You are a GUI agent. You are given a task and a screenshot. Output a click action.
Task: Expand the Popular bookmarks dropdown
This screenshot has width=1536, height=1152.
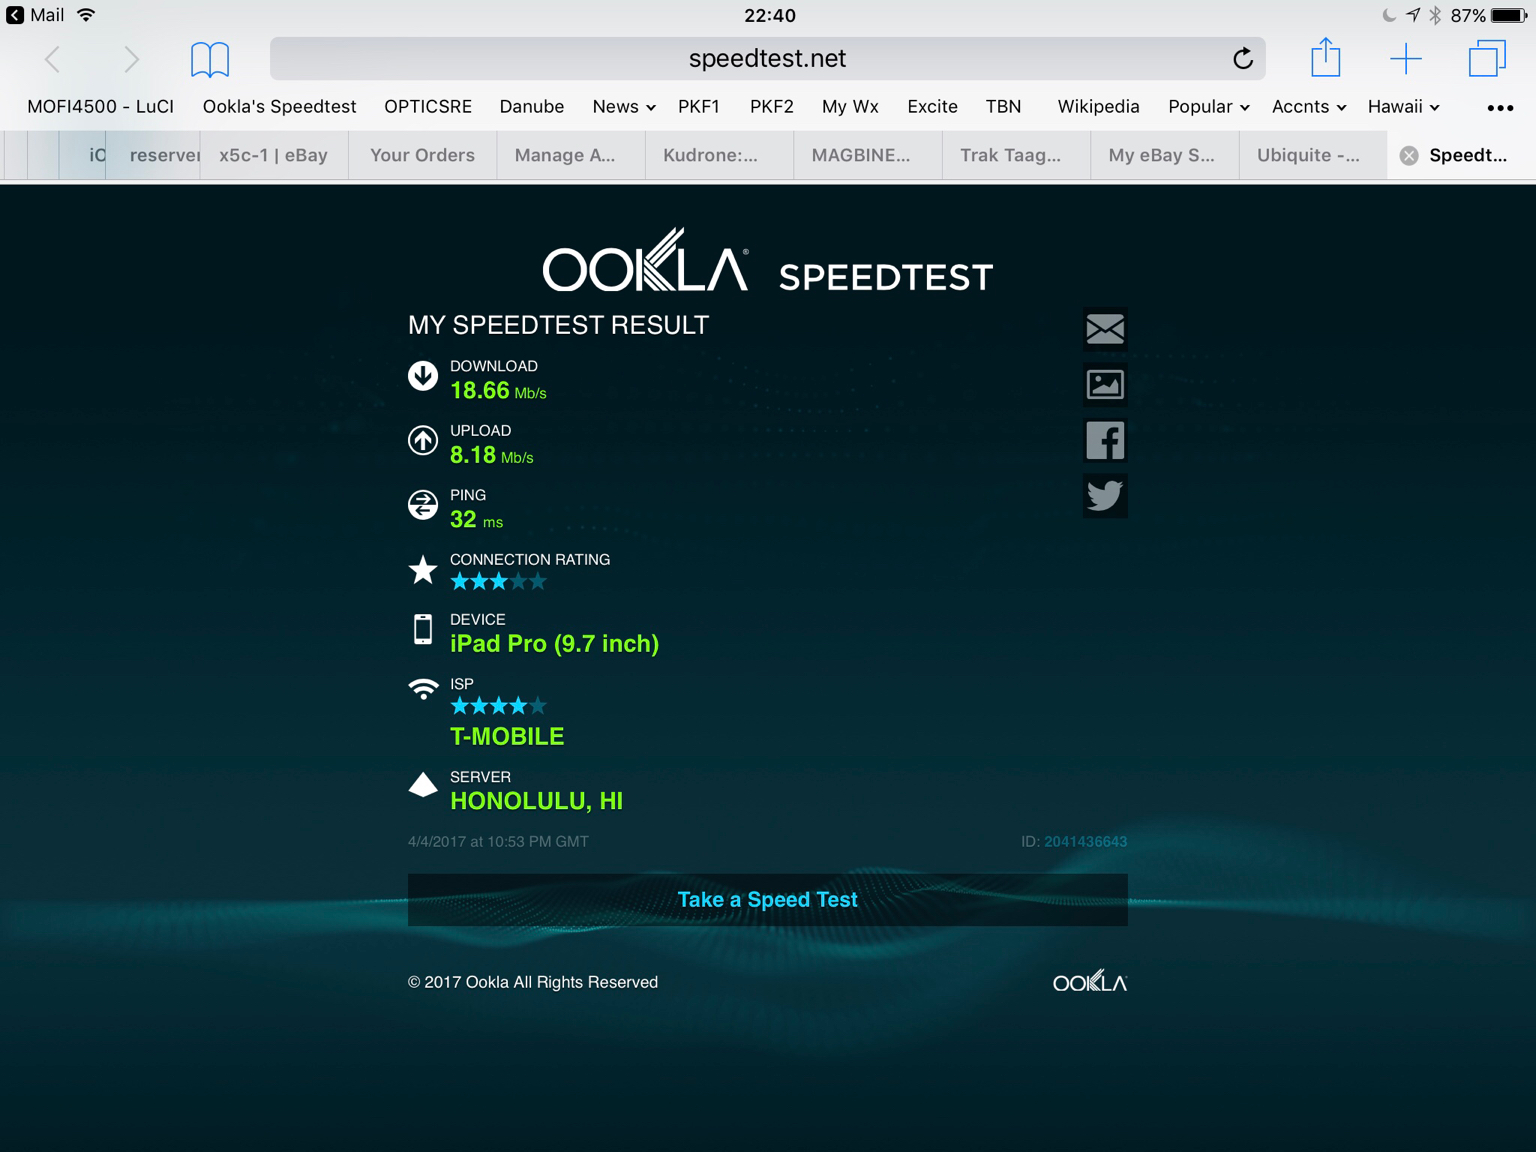tap(1208, 107)
